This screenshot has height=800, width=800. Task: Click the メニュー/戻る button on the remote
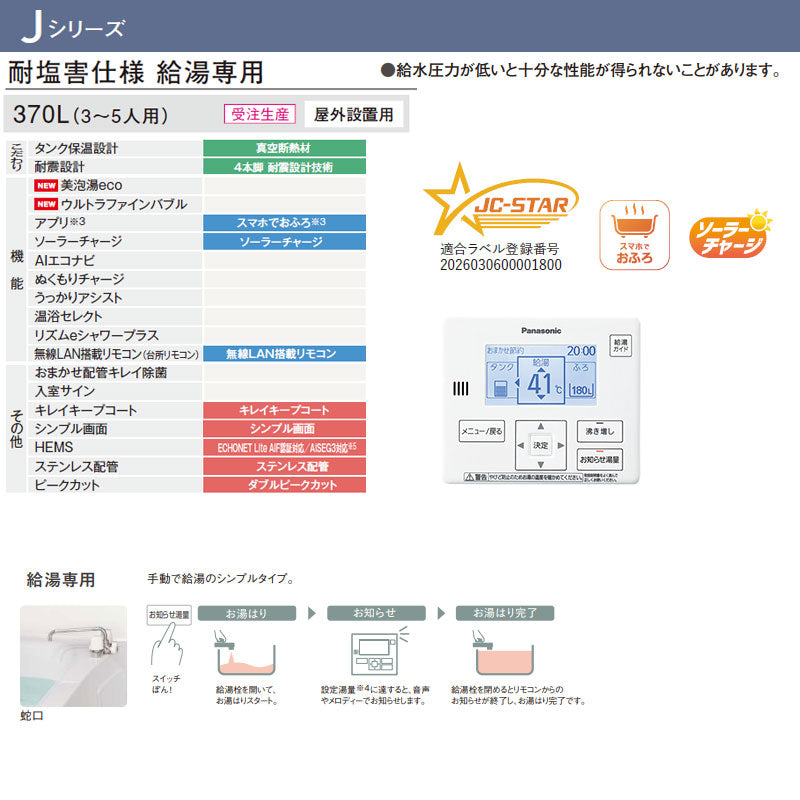(482, 431)
